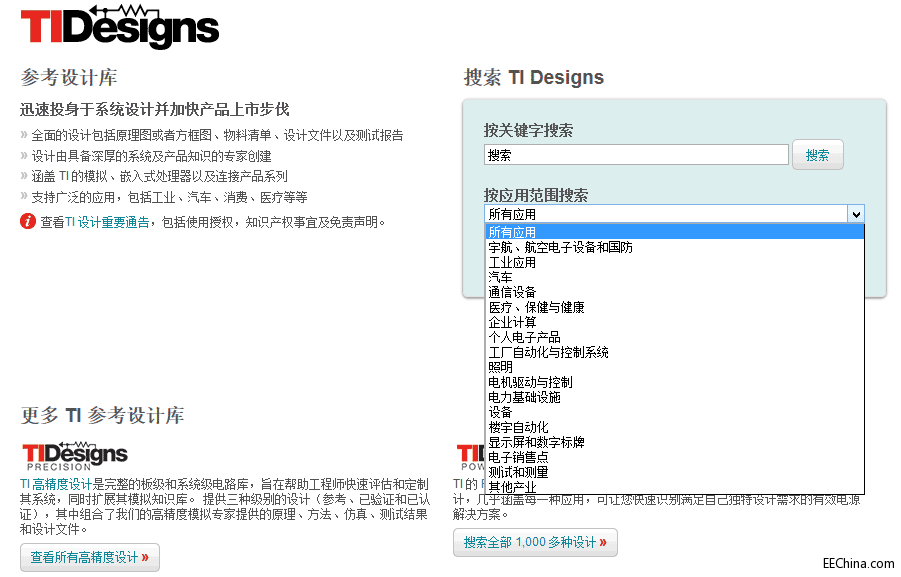The width and height of the screenshot is (901, 577).
Task: Select 电子销售点 from the list
Action: click(x=675, y=457)
